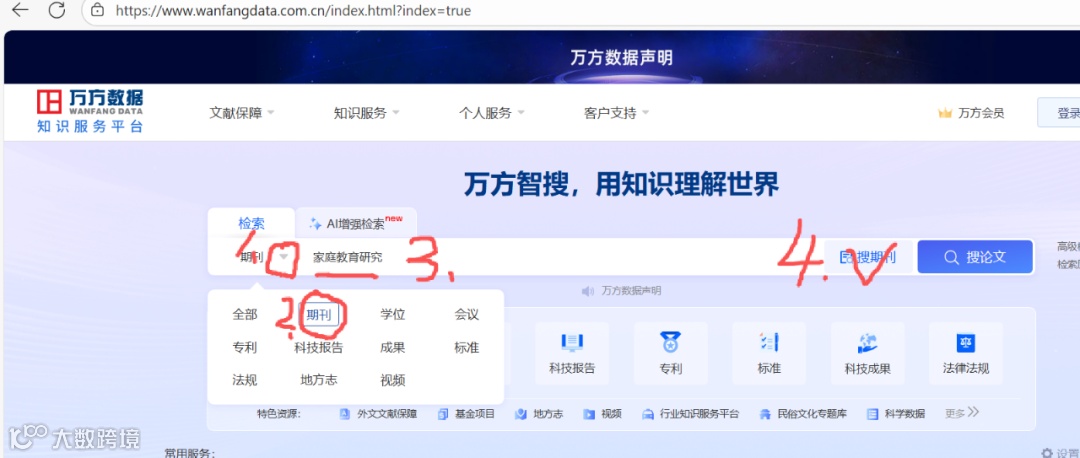Choose 法规 in the type list
Screen dimensions: 1080x458
pyautogui.click(x=245, y=380)
